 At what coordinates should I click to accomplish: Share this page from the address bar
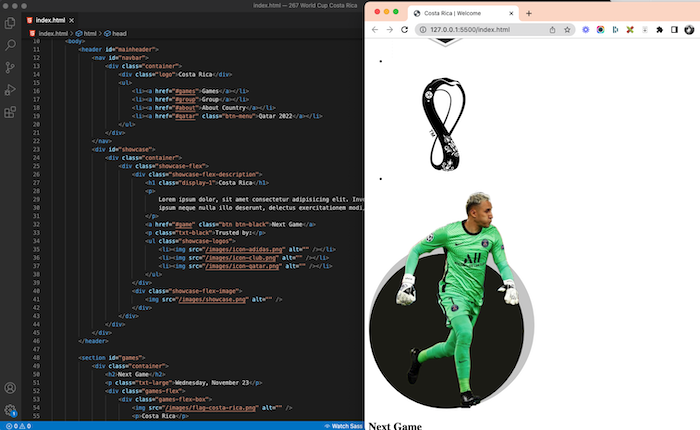pyautogui.click(x=552, y=29)
